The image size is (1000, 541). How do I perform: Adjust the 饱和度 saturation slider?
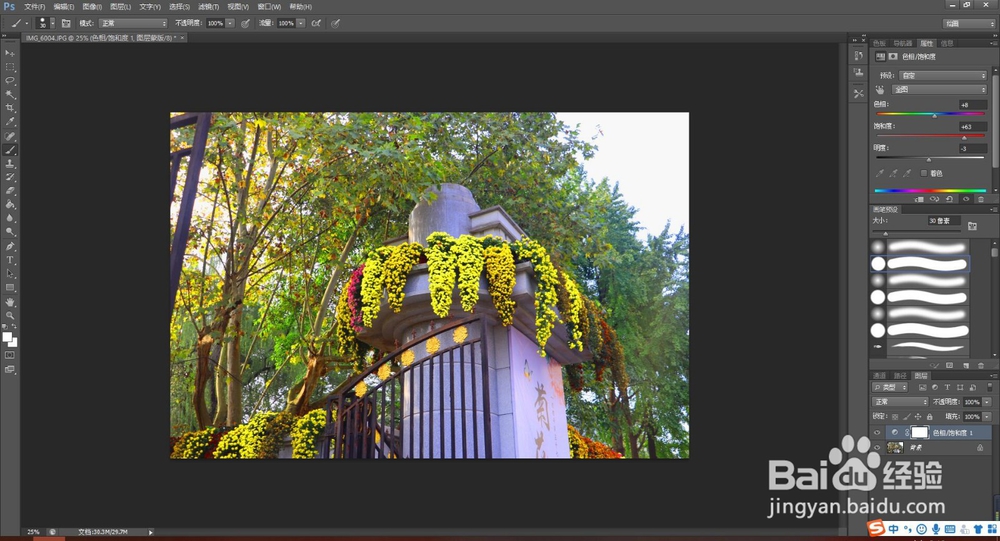[964, 137]
